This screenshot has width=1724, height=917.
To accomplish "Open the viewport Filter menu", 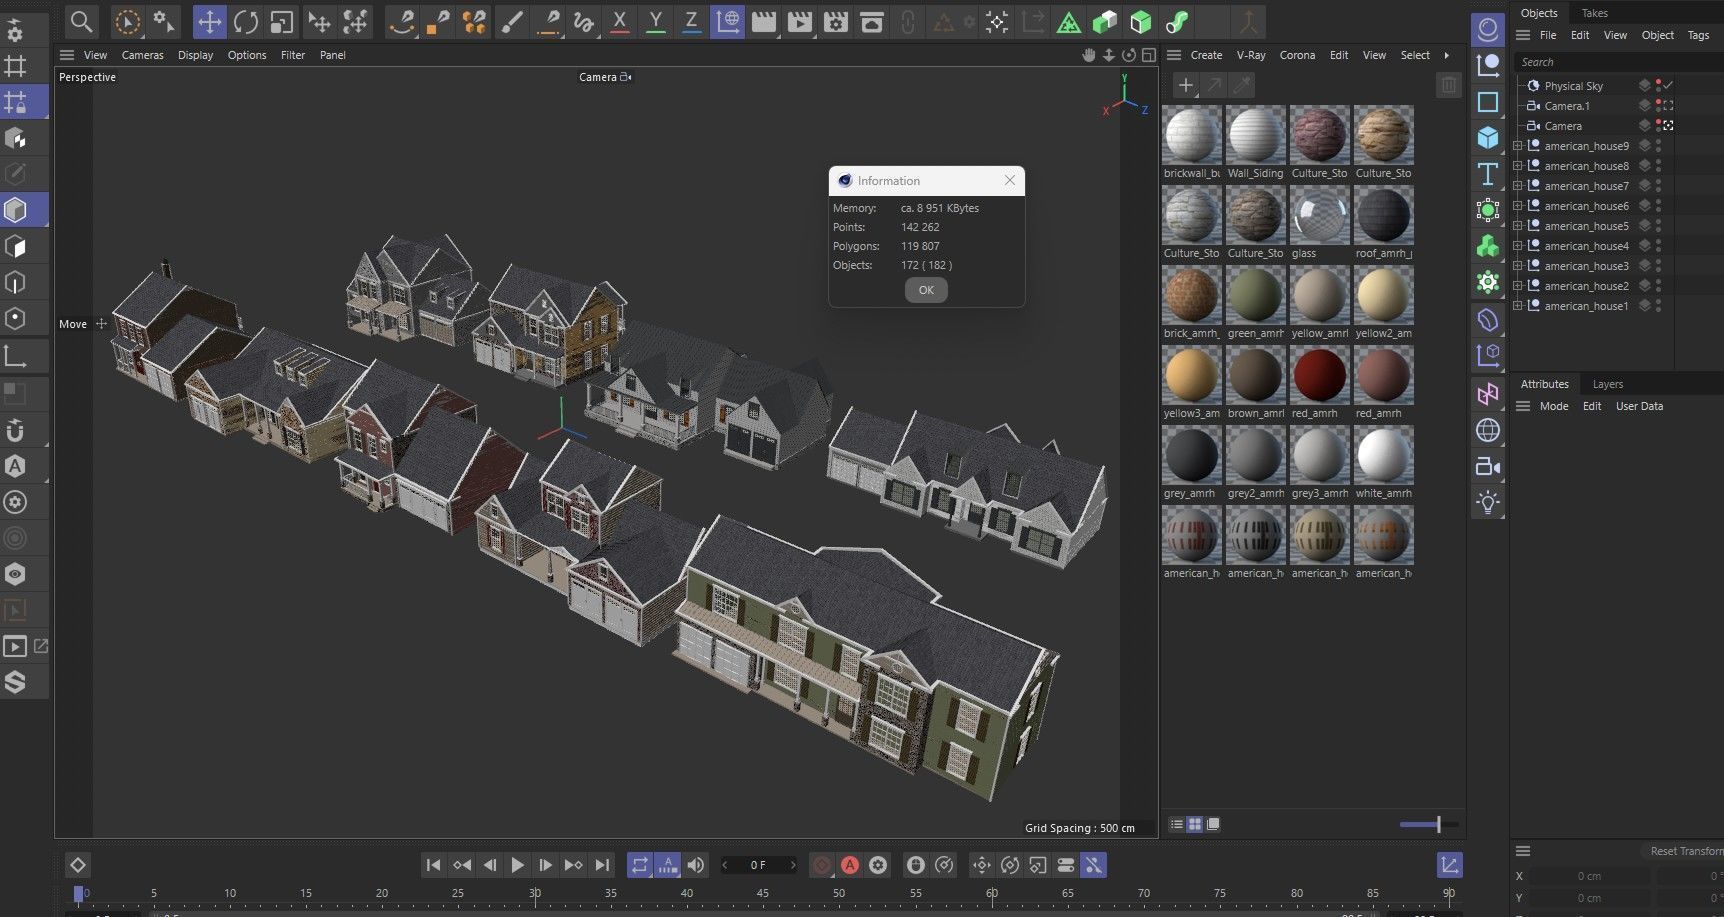I will click(x=293, y=55).
